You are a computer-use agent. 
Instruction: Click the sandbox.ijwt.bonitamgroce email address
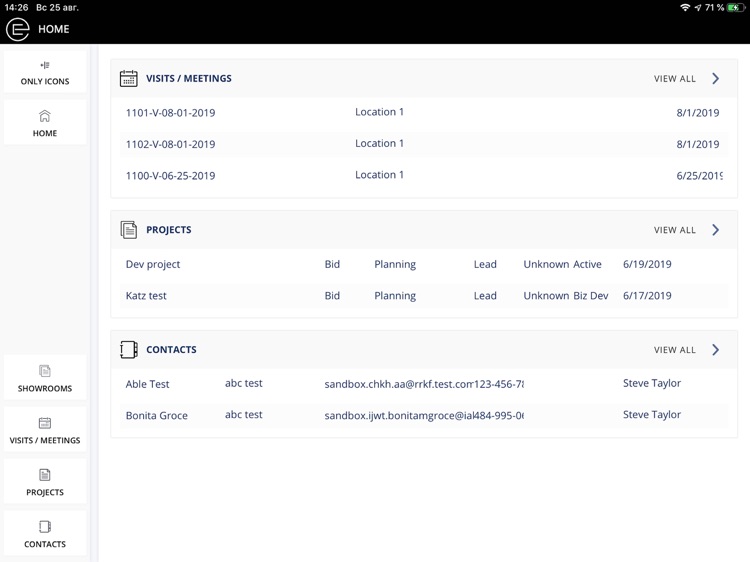tap(399, 416)
